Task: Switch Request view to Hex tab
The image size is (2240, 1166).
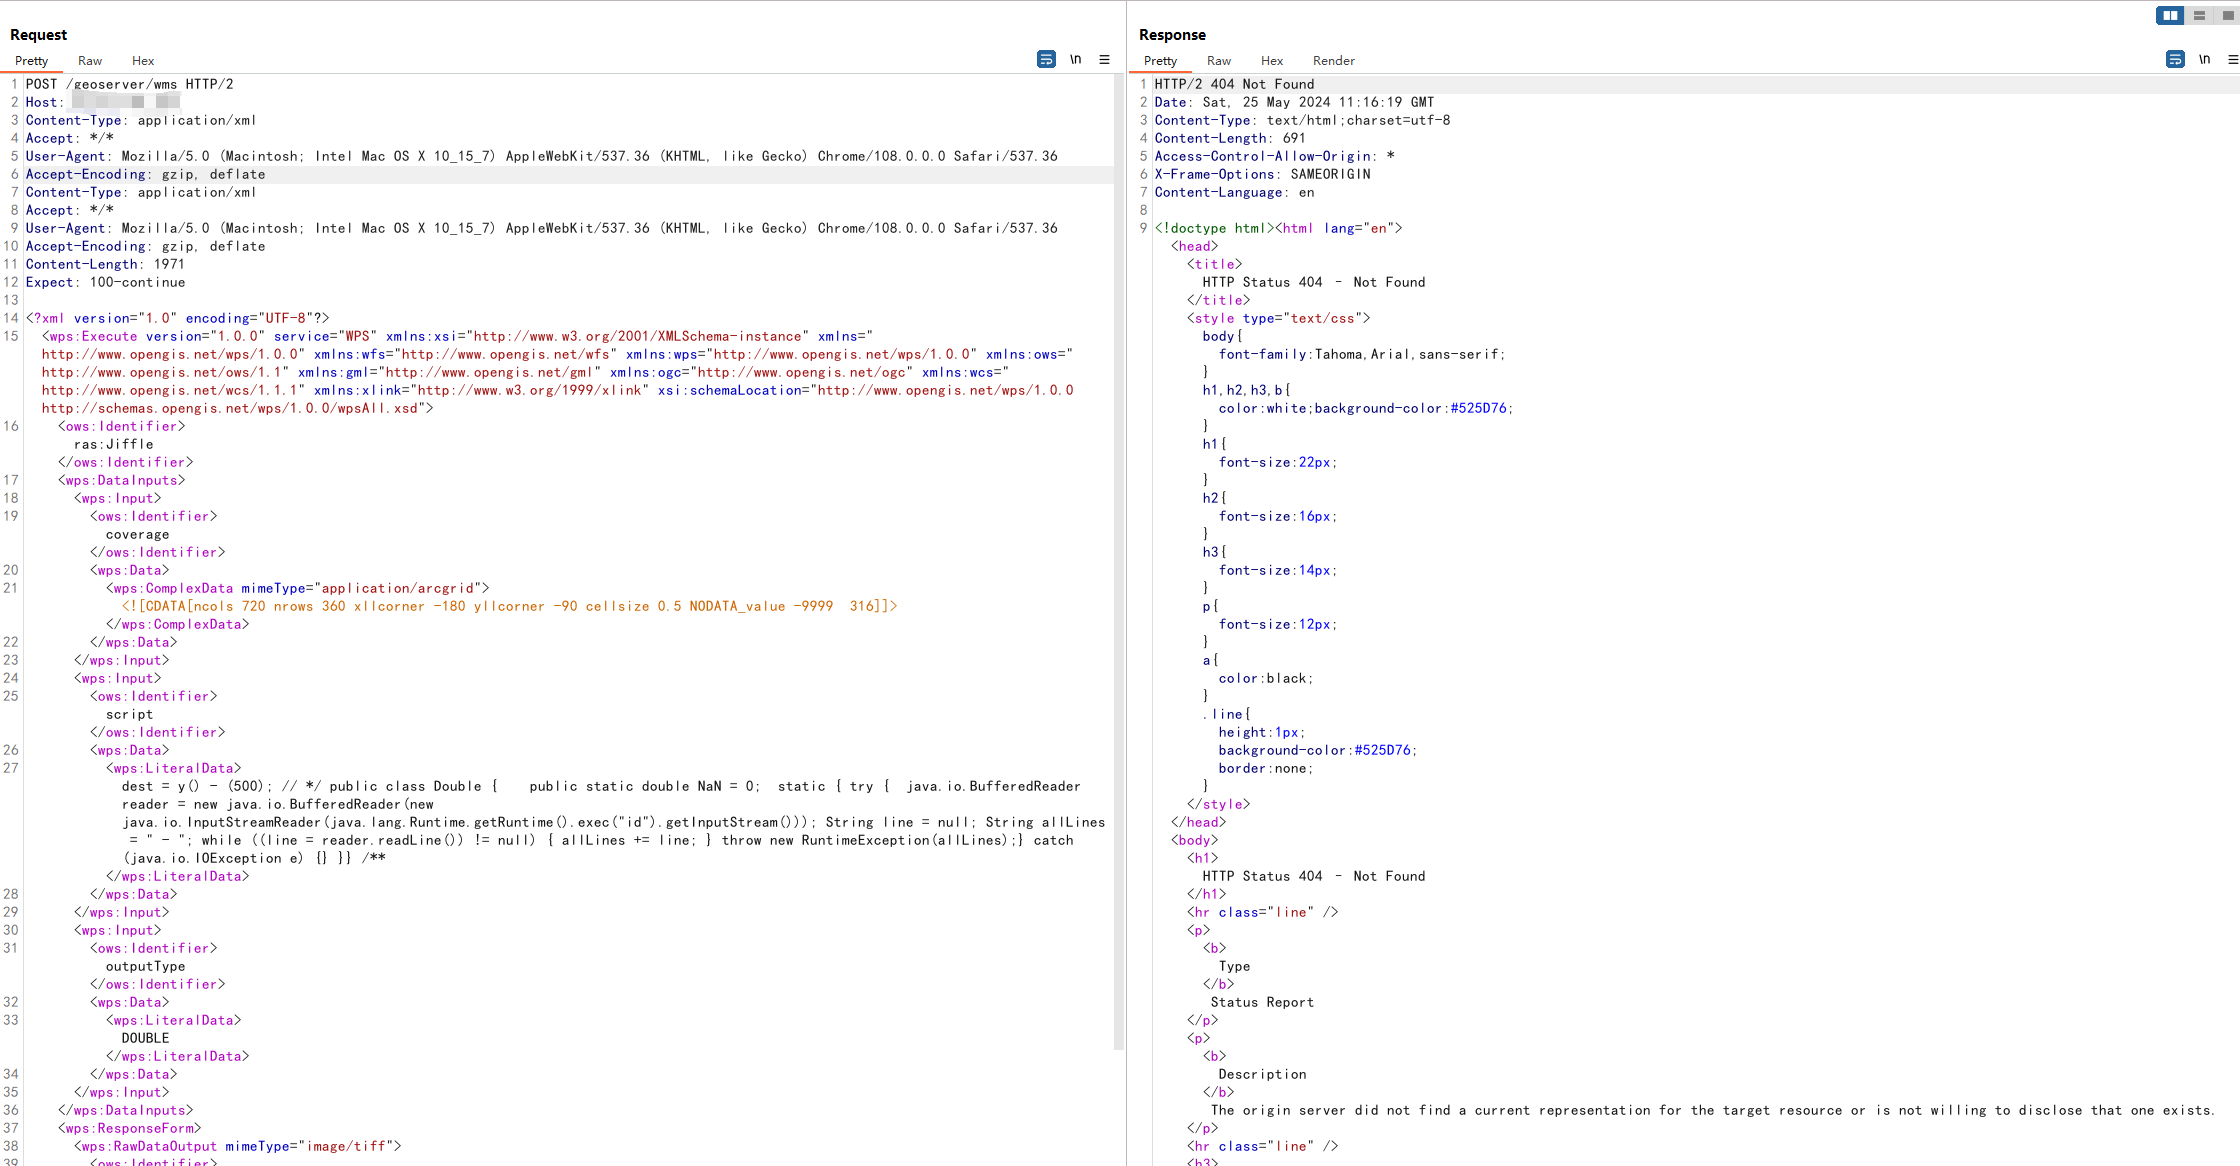Action: 143,61
